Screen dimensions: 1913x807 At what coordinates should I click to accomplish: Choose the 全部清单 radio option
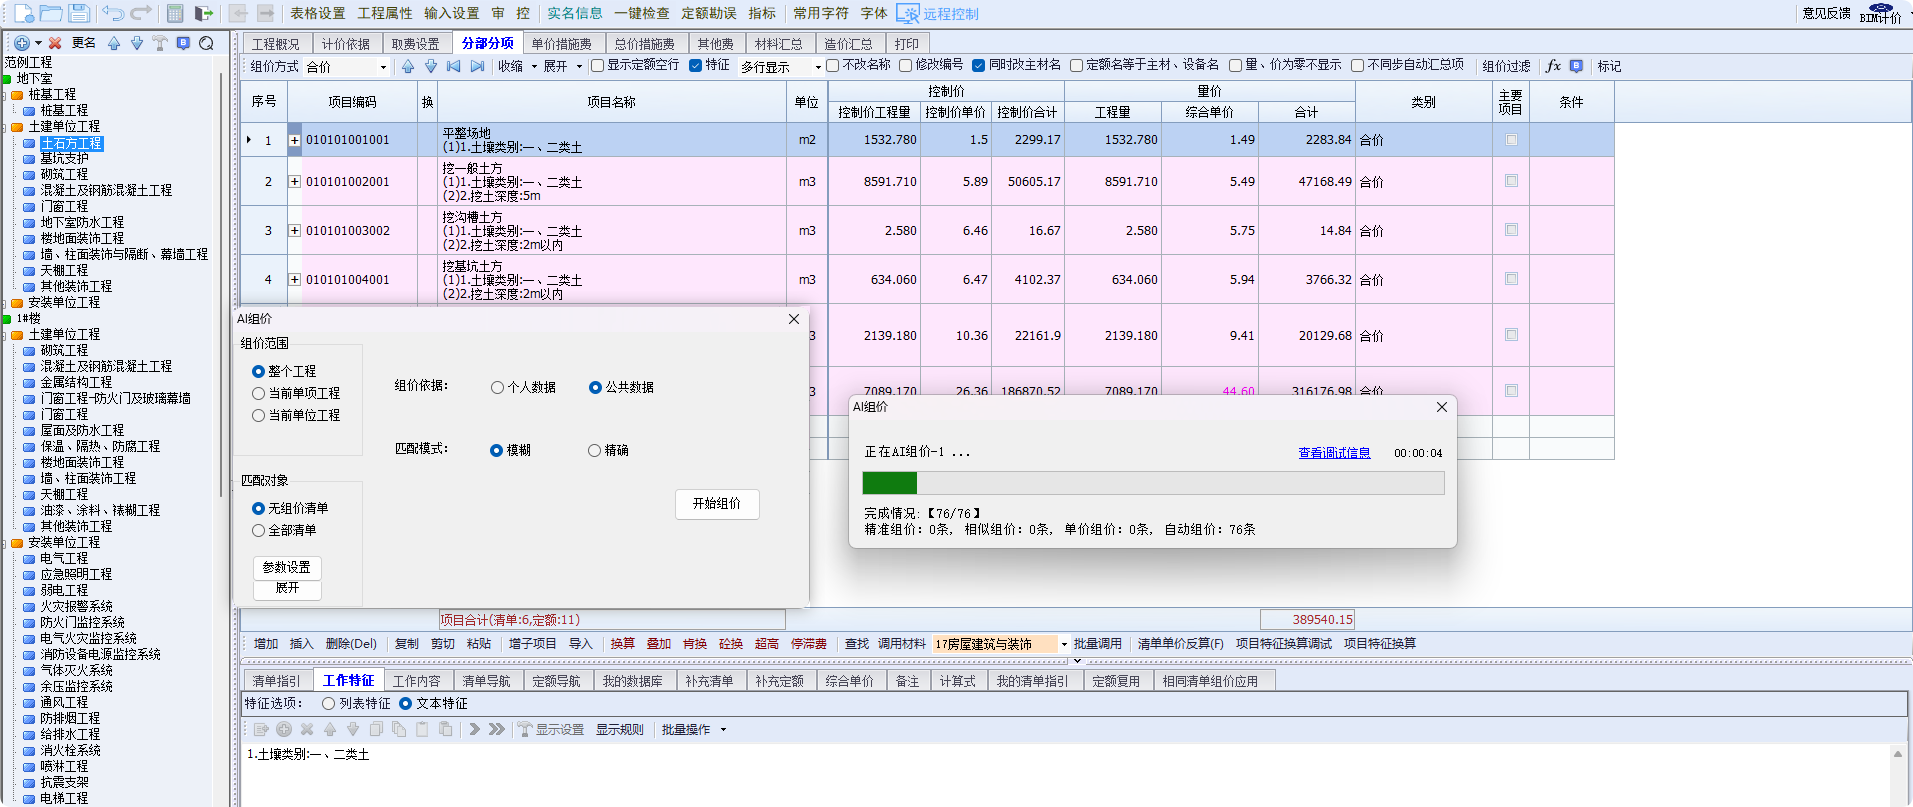pos(259,531)
